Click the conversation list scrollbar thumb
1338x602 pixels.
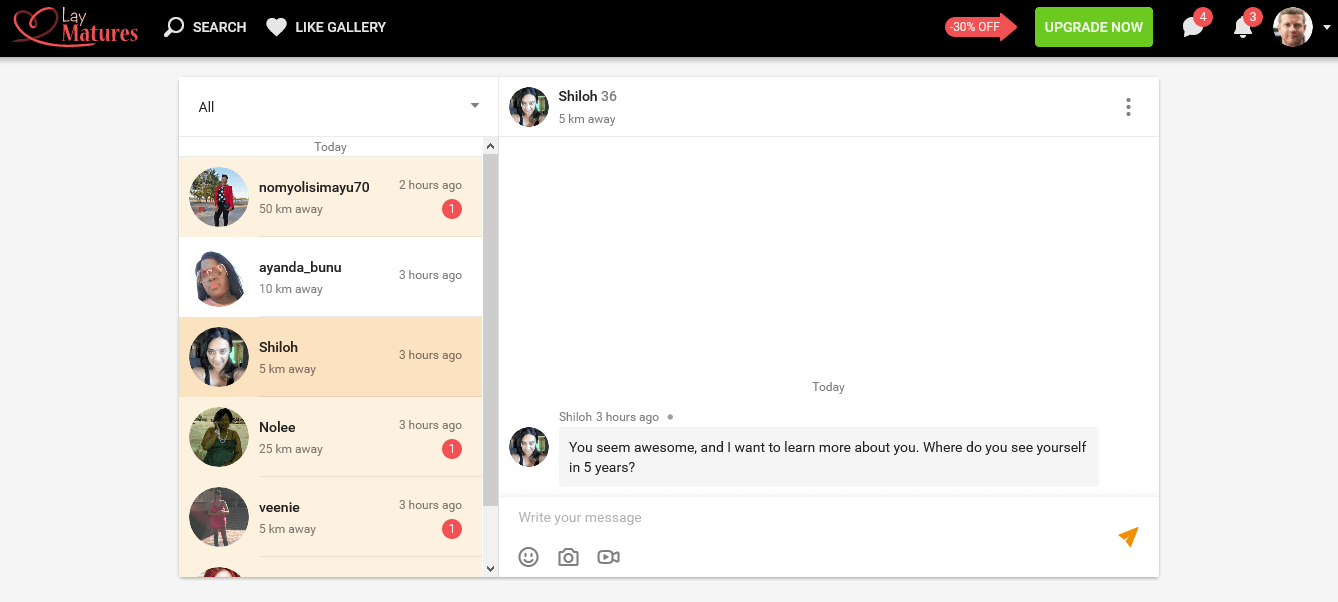[x=490, y=330]
